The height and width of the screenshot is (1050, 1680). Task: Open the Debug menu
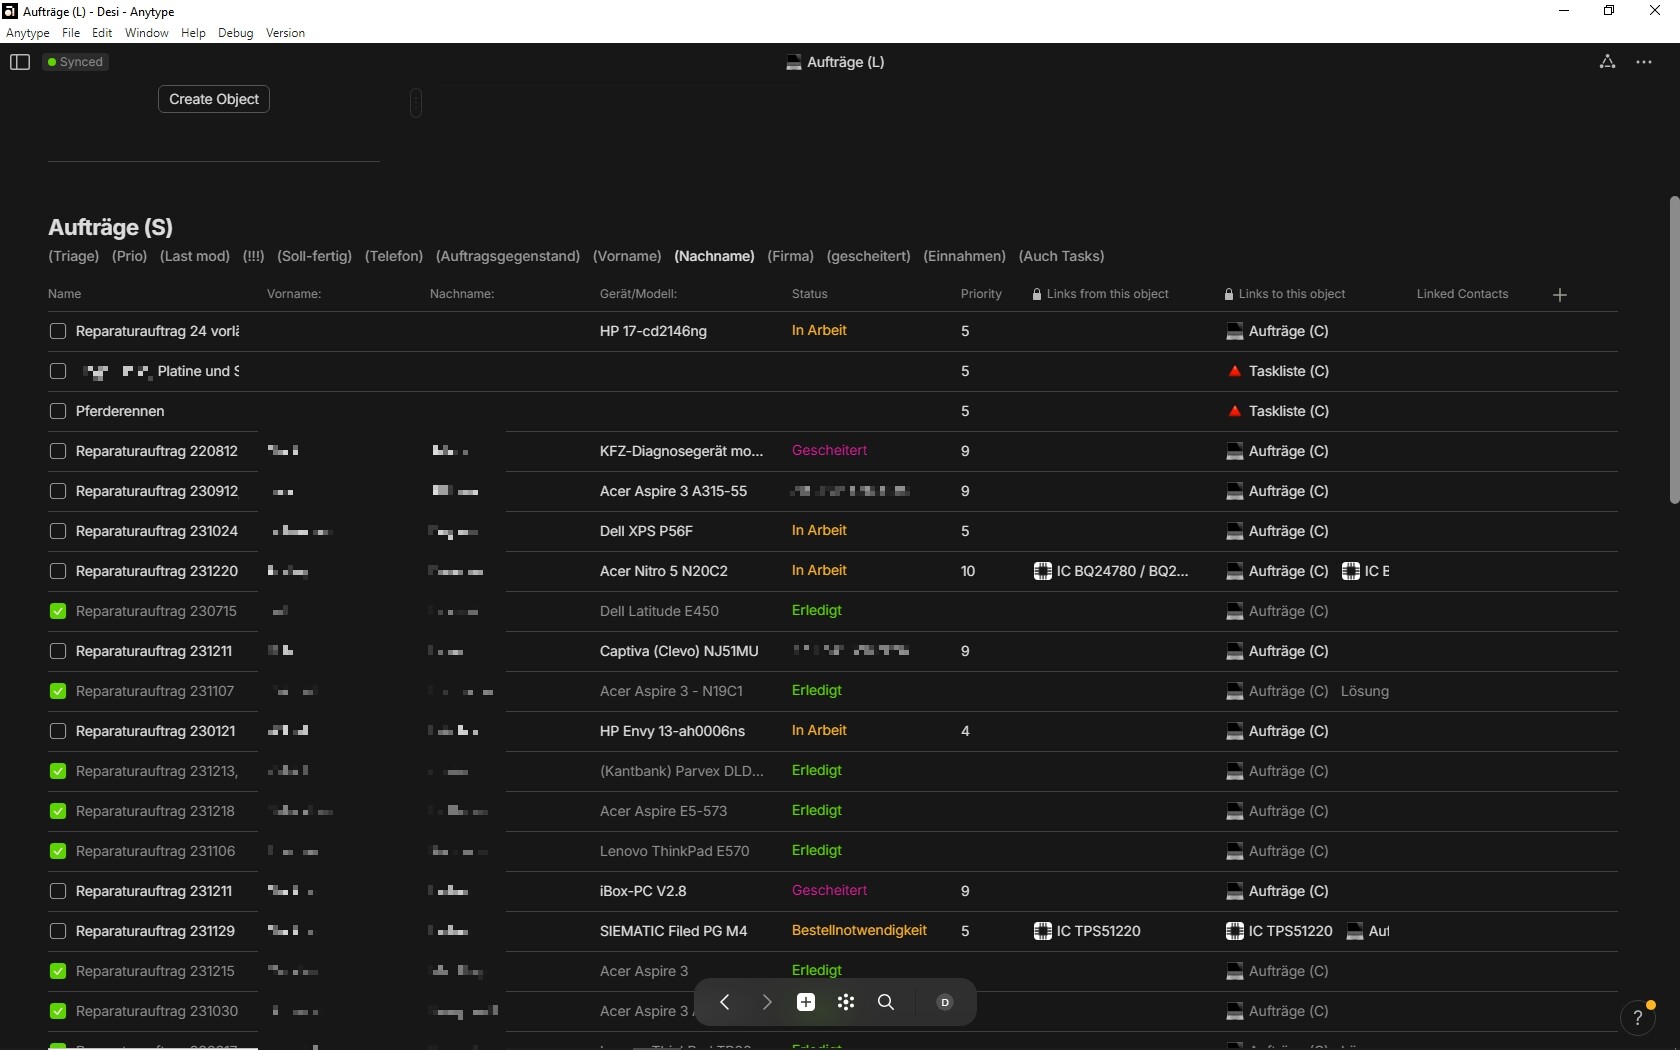point(236,33)
